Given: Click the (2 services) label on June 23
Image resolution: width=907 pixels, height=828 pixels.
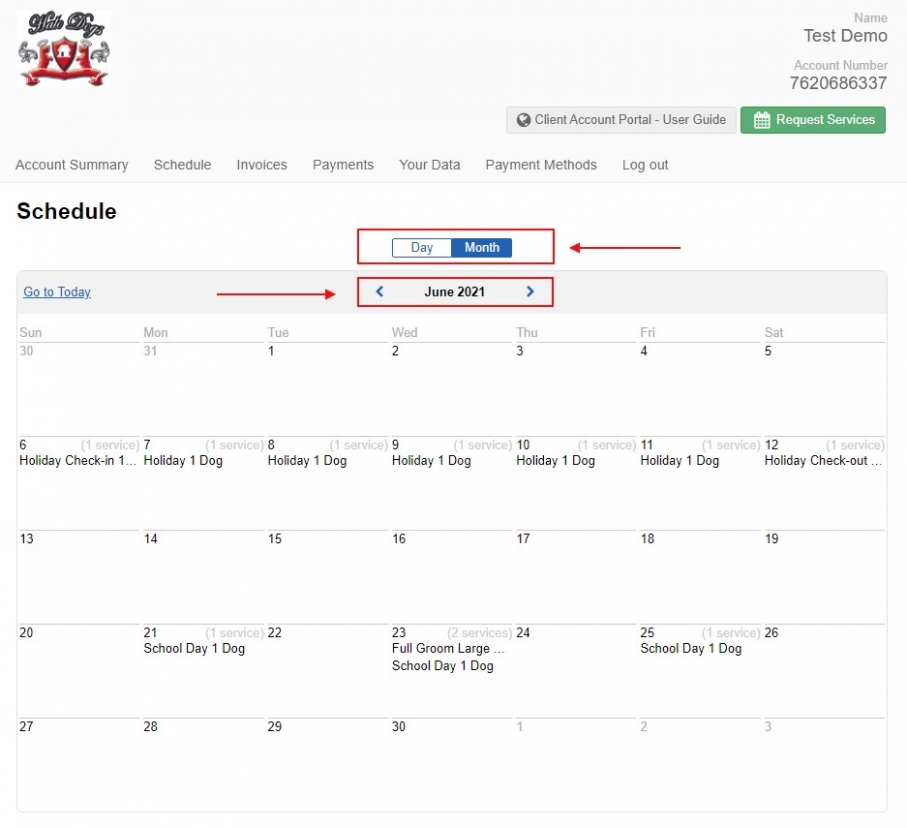Looking at the screenshot, I should tap(480, 632).
